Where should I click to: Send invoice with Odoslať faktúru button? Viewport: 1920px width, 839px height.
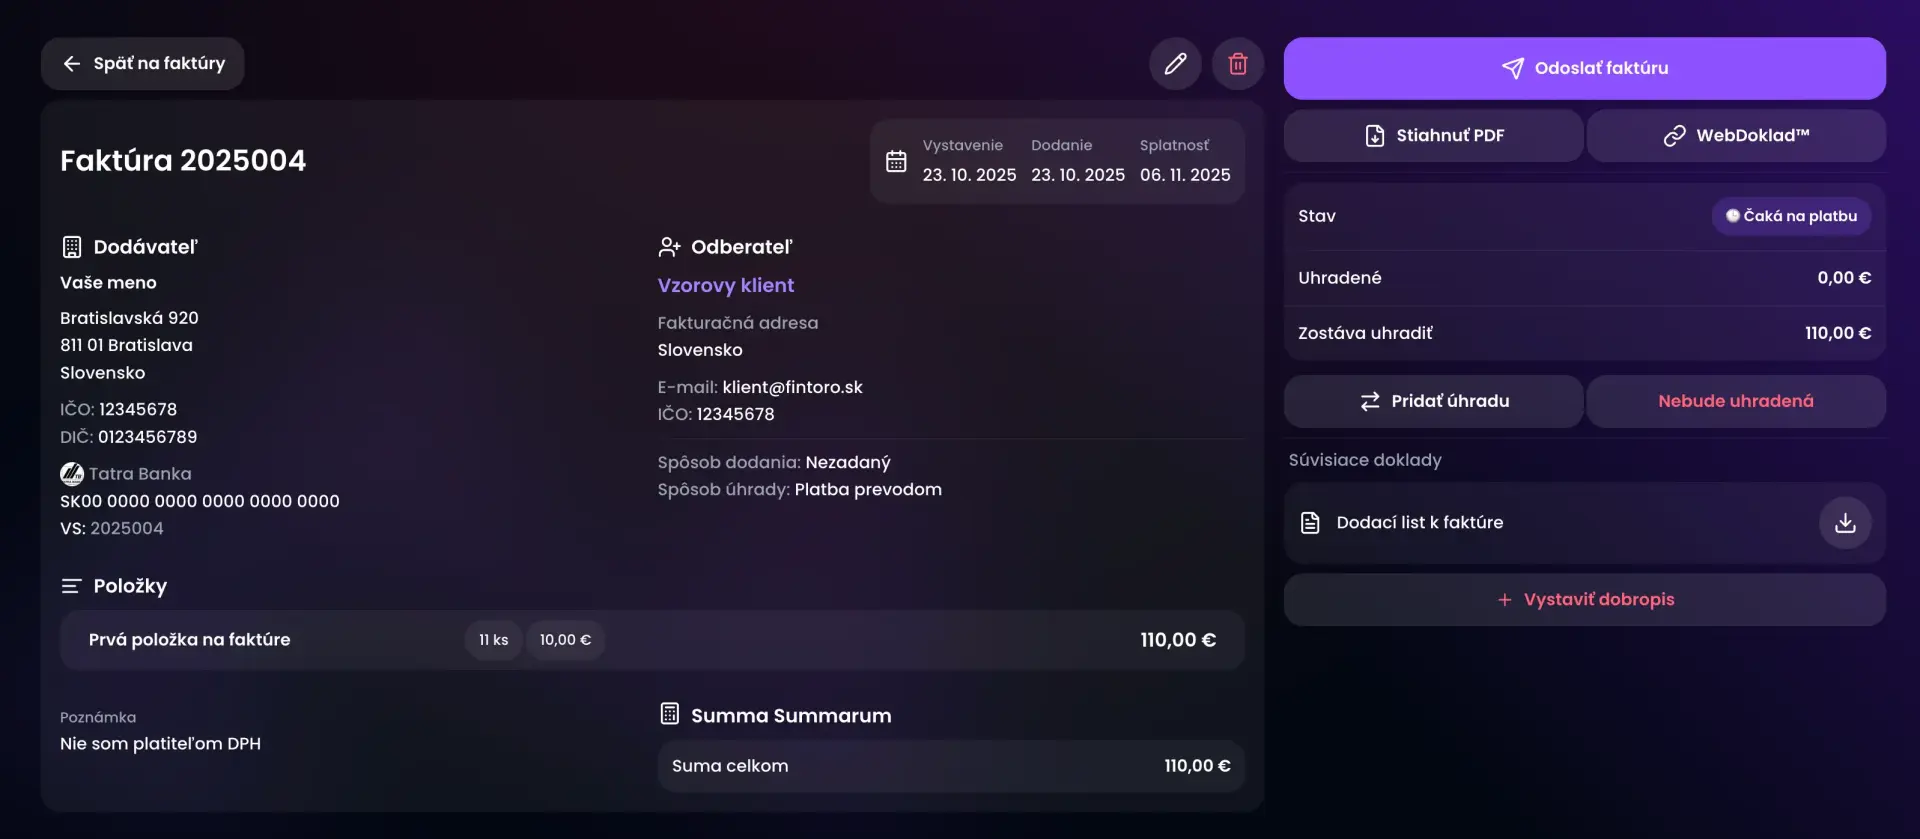(x=1584, y=68)
